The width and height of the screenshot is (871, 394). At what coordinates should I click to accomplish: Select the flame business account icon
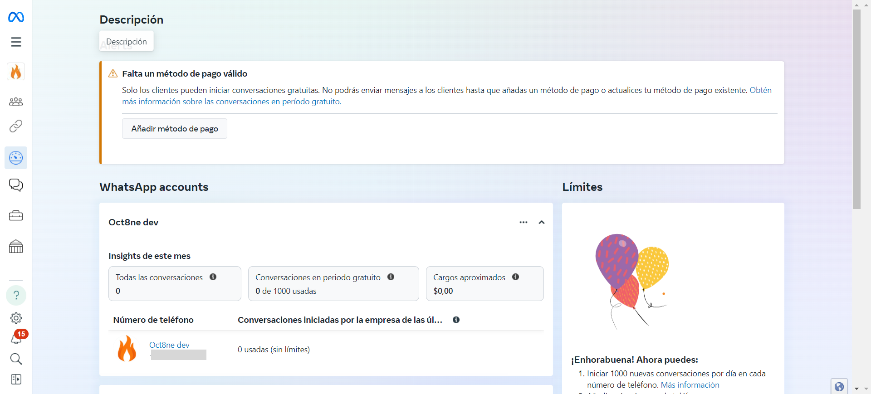click(16, 72)
